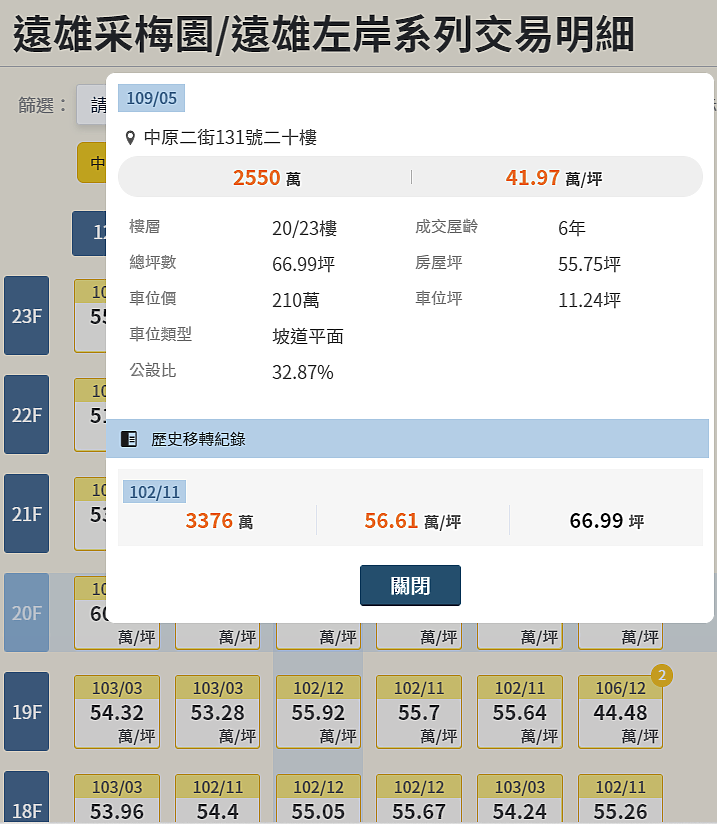Click the page title 遠雄采梅園/遠雄左岸系列交易明細
717x824 pixels.
click(323, 34)
